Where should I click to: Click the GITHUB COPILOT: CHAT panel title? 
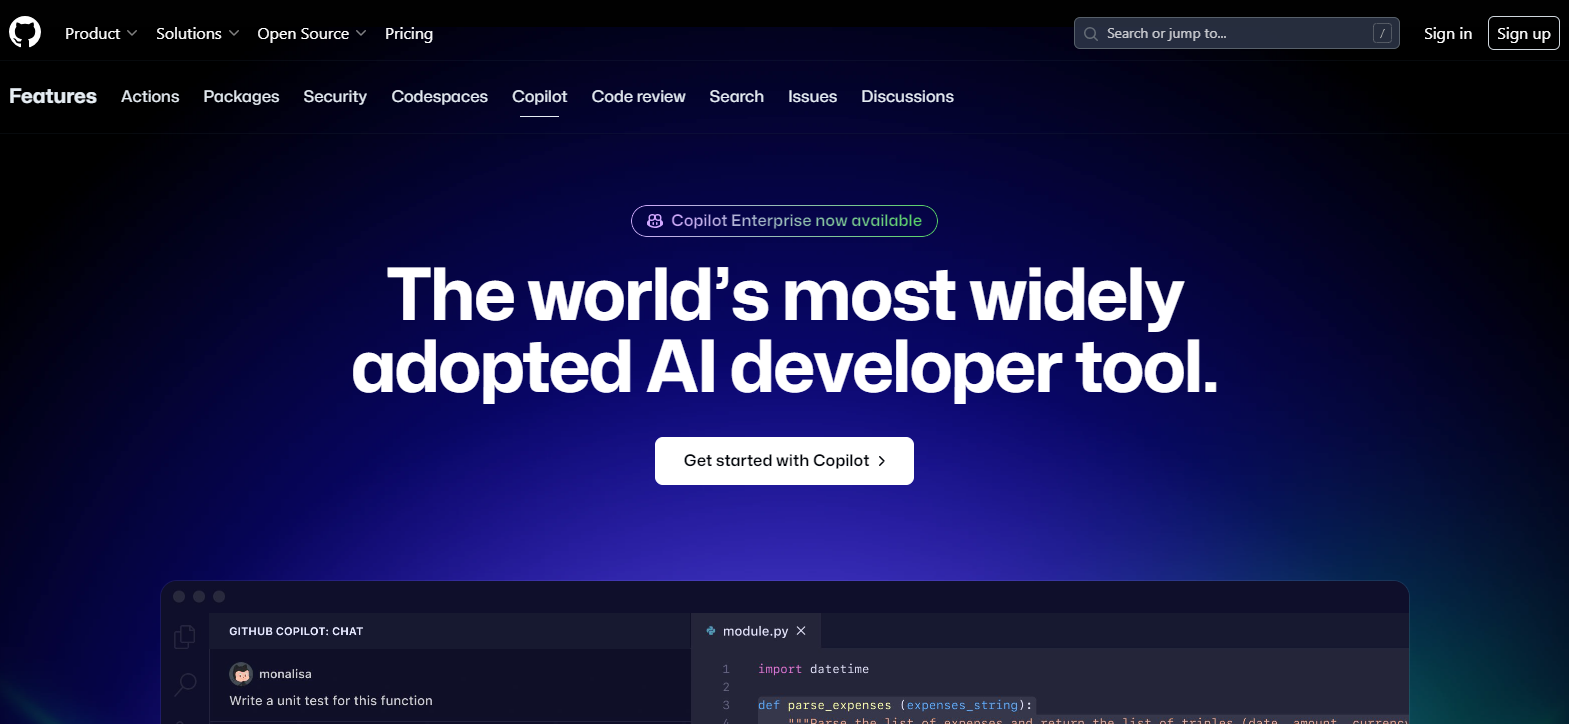coord(296,631)
